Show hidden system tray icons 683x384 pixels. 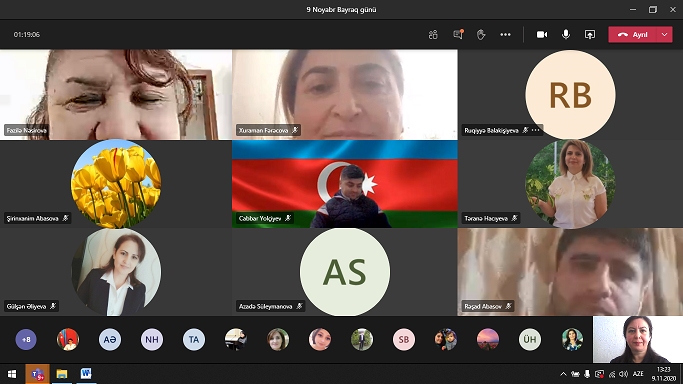[563, 374]
